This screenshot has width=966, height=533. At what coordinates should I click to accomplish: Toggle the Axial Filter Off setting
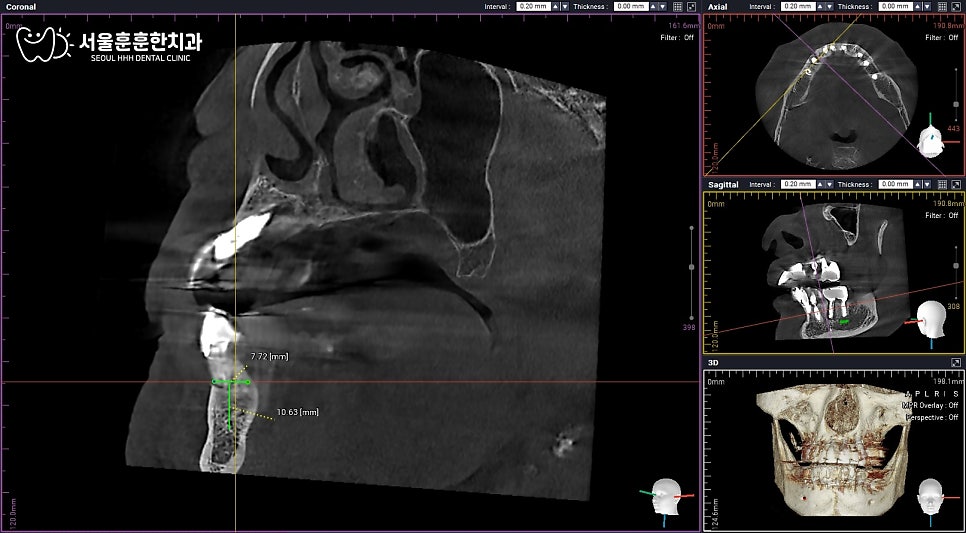click(x=941, y=38)
